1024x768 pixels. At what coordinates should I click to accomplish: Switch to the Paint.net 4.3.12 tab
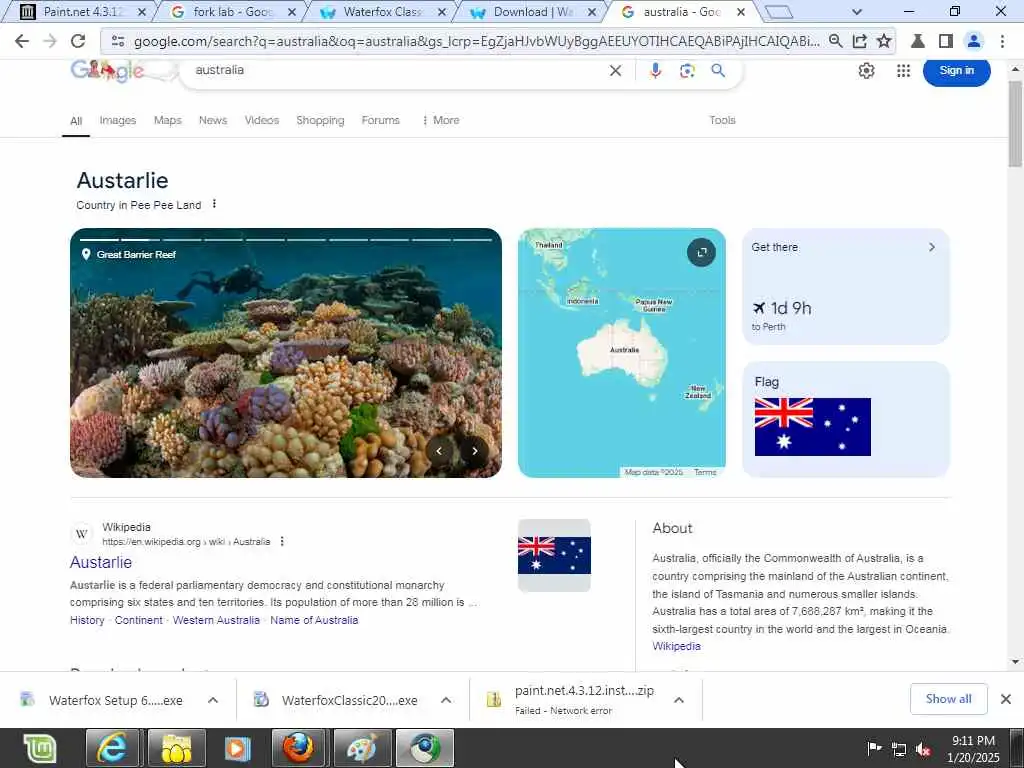(82, 12)
